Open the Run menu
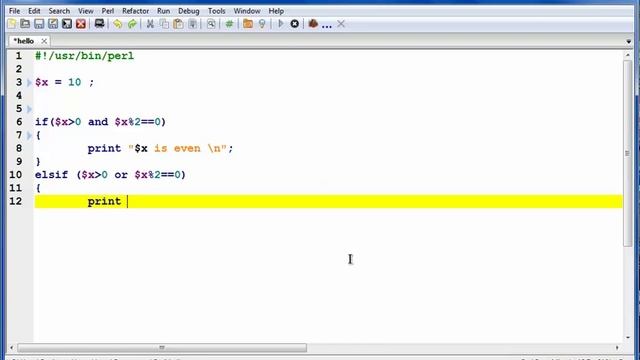640x360 pixels. 163,11
